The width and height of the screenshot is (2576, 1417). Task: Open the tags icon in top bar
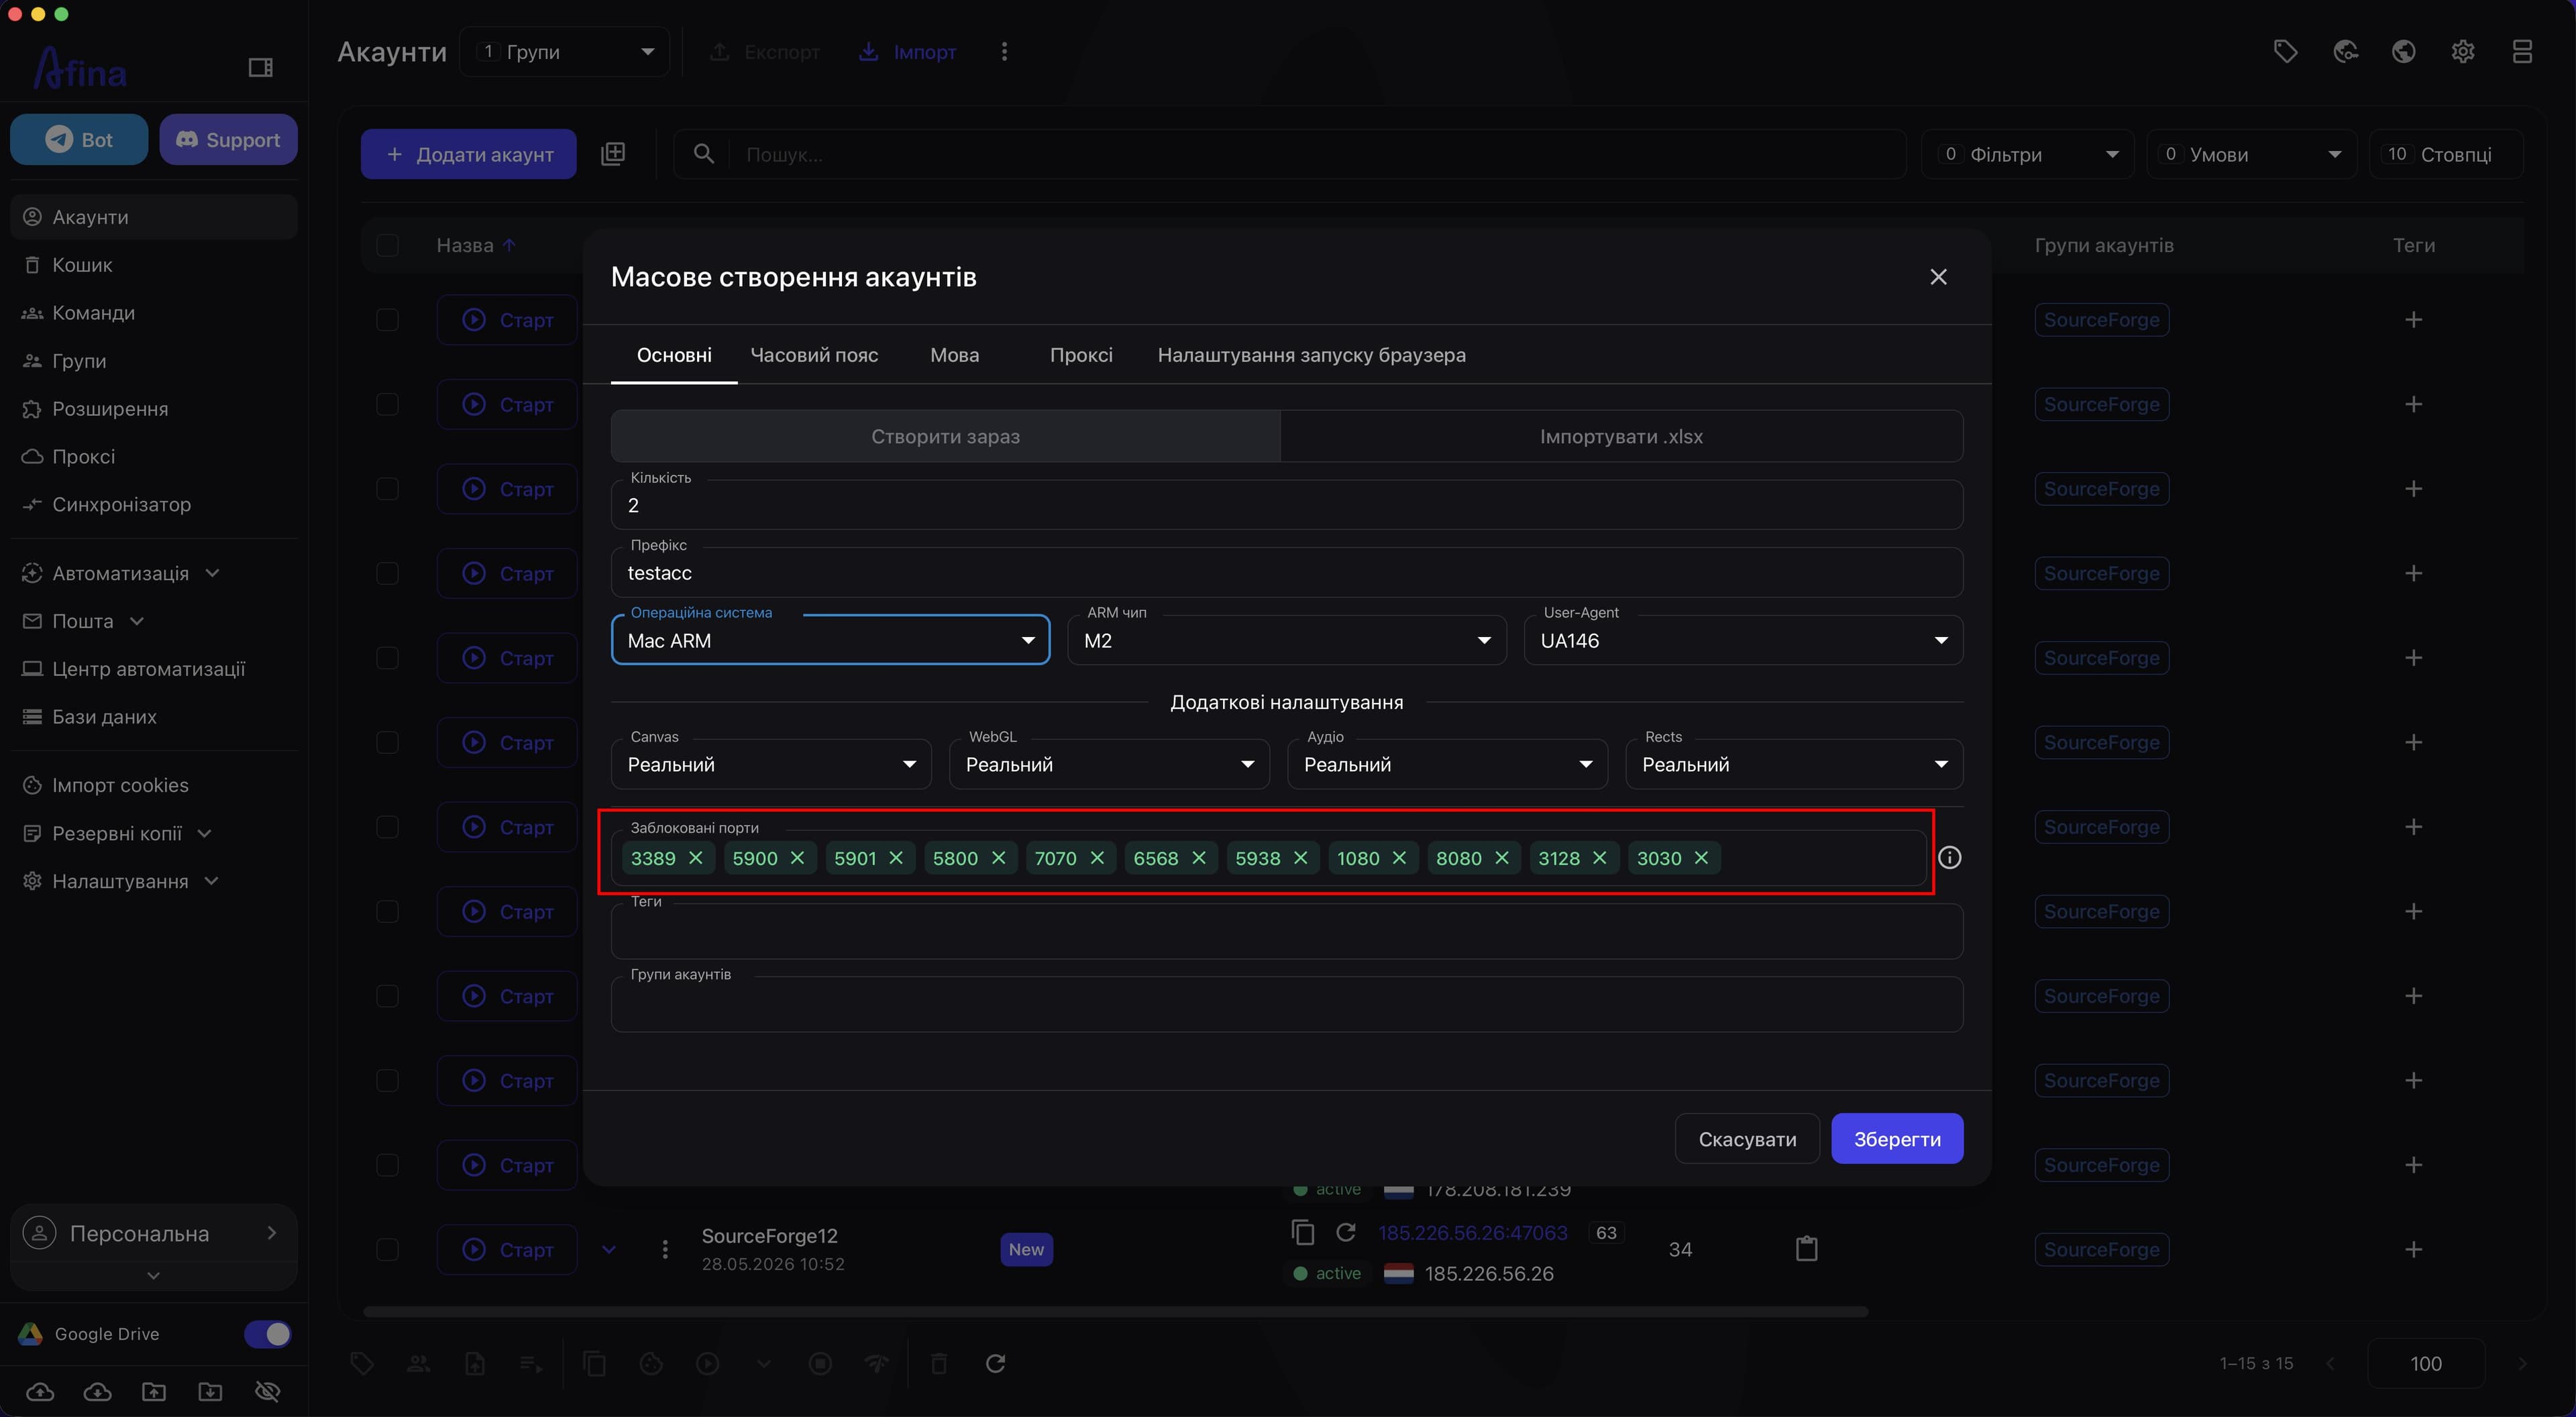(x=2285, y=51)
